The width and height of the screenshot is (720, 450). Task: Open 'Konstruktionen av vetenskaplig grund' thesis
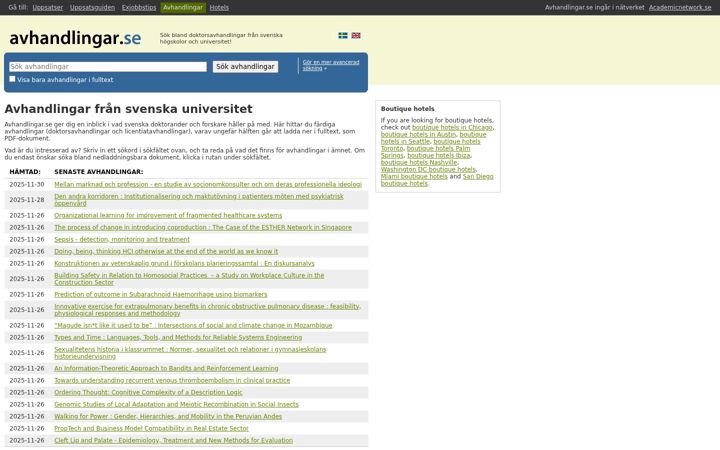click(x=184, y=263)
